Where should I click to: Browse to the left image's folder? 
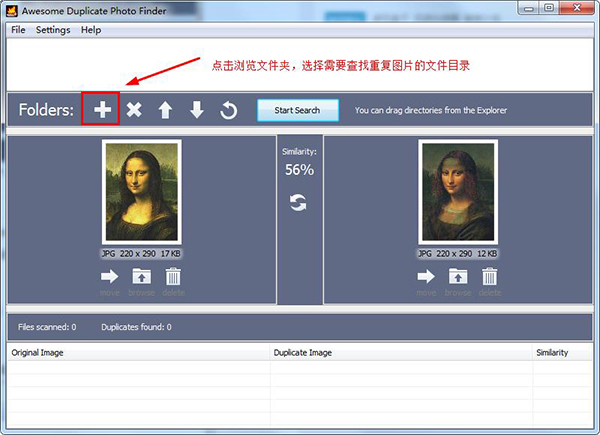tap(142, 276)
